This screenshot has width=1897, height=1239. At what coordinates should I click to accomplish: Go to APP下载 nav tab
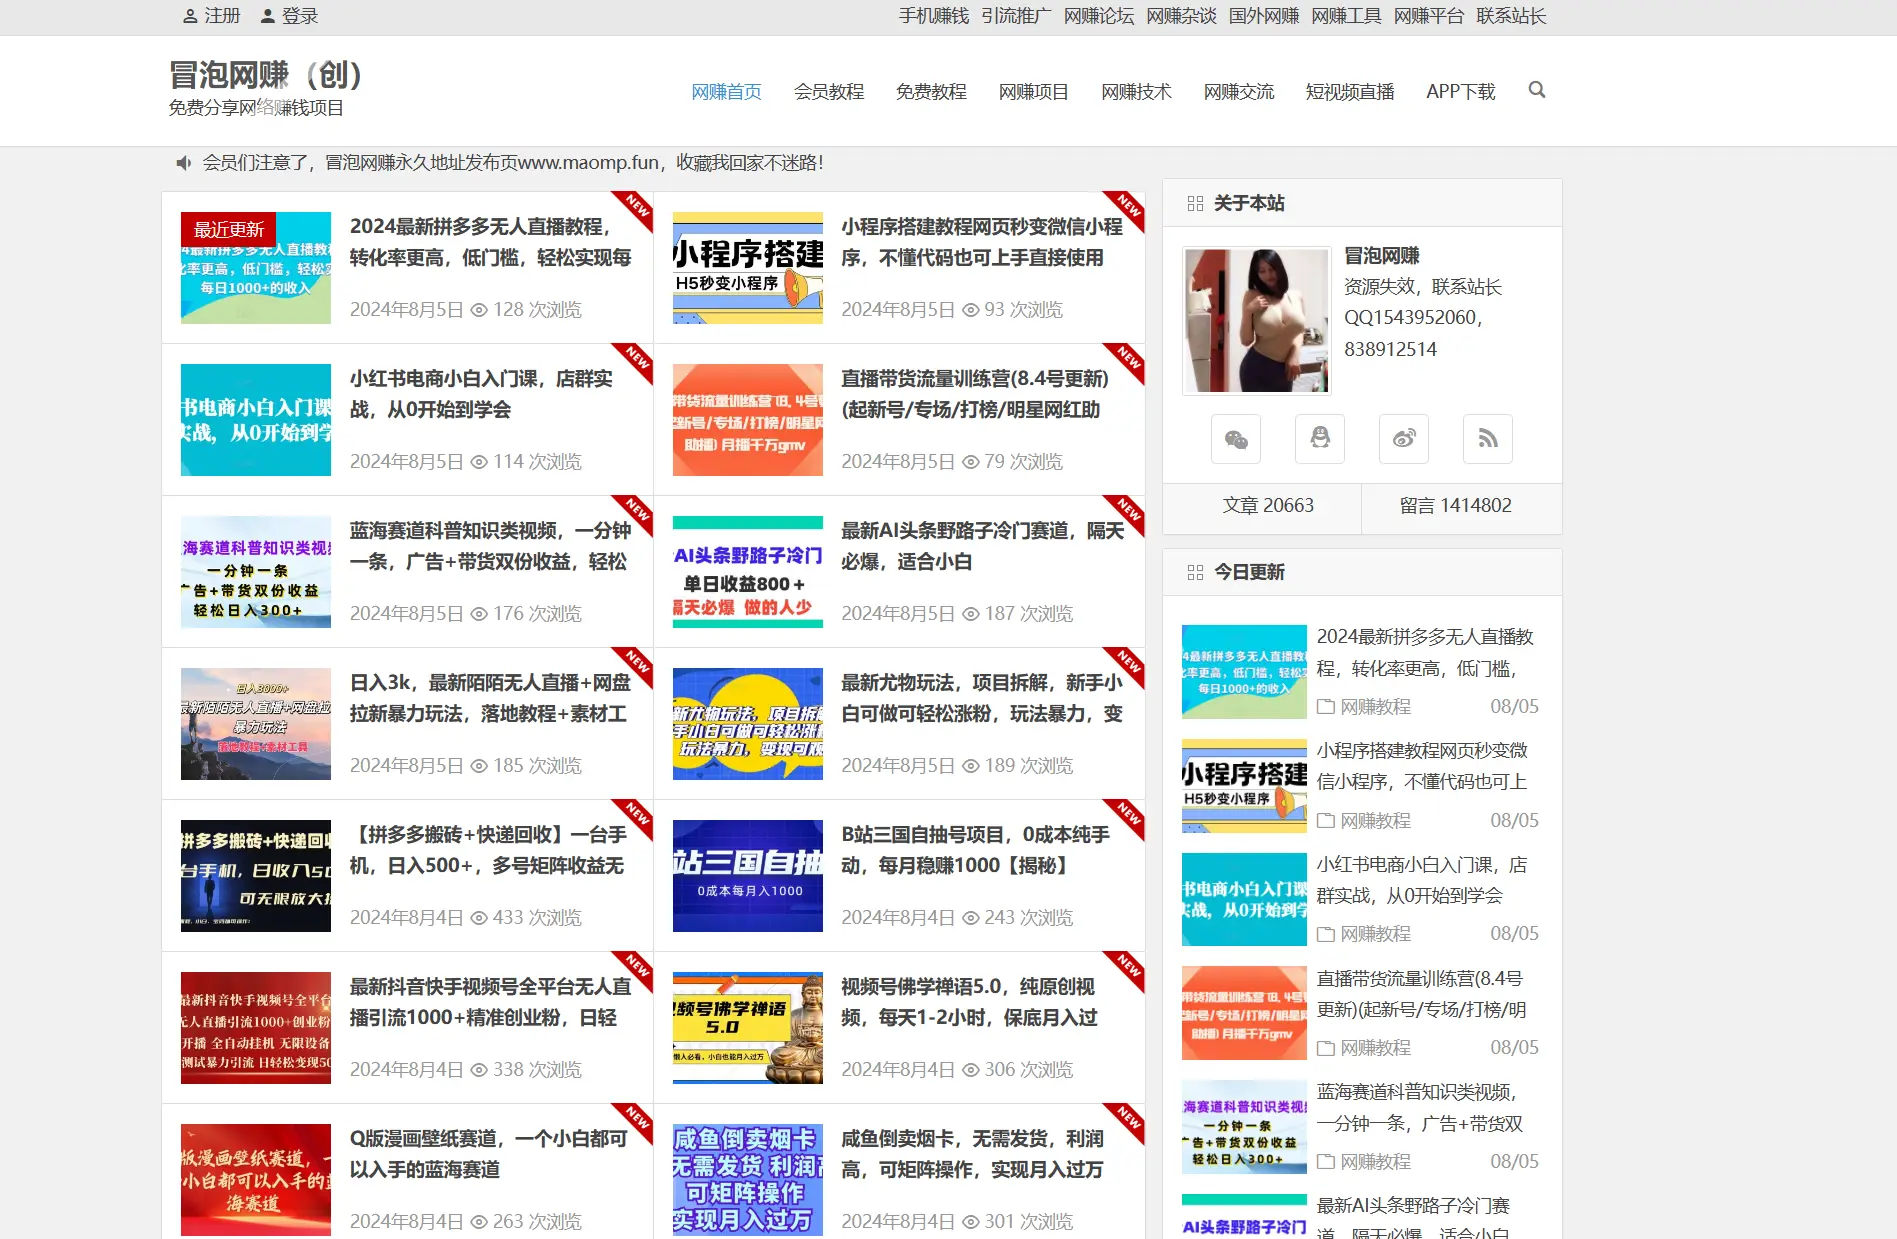1461,92
